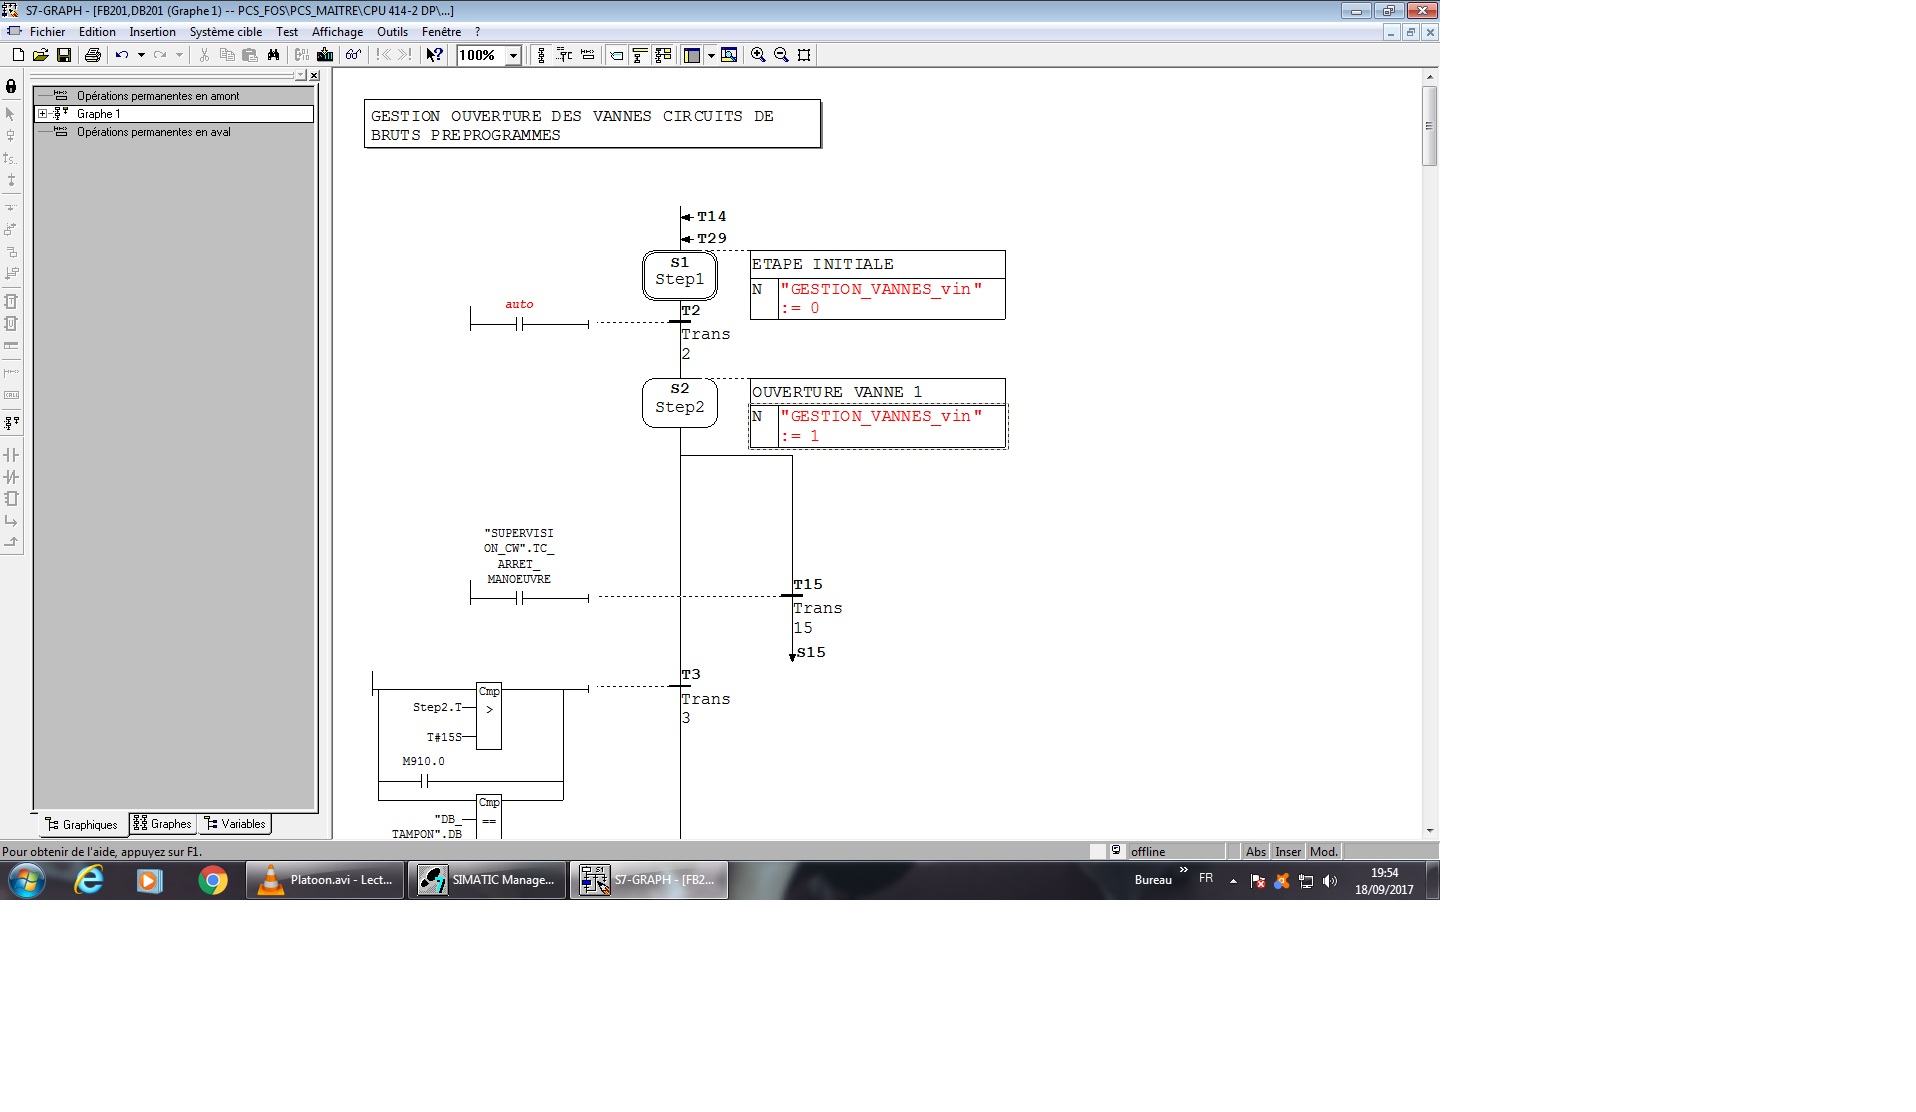Click the normally open contact icon in sidebar
The image size is (1916, 1112).
(x=11, y=455)
